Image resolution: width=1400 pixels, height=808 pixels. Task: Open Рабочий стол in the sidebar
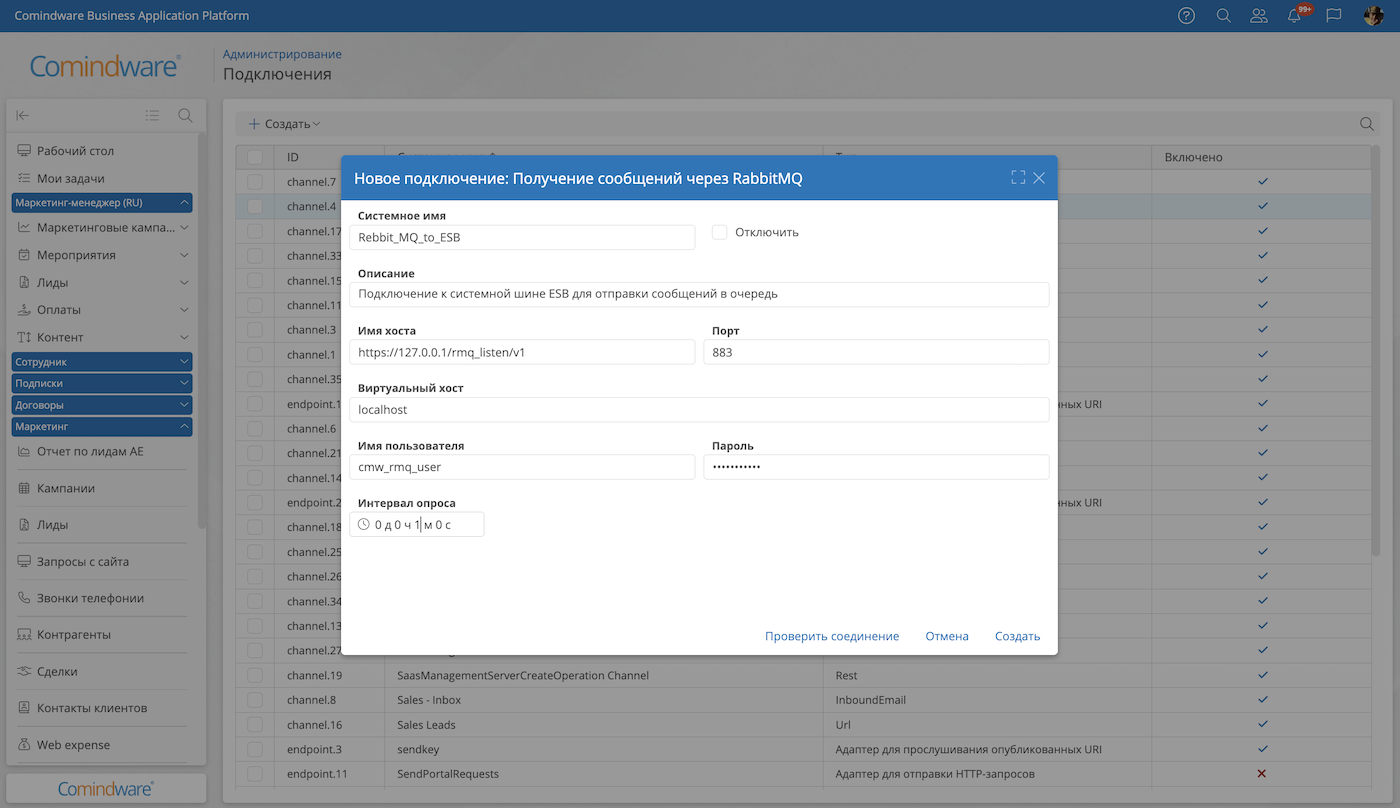tap(75, 151)
